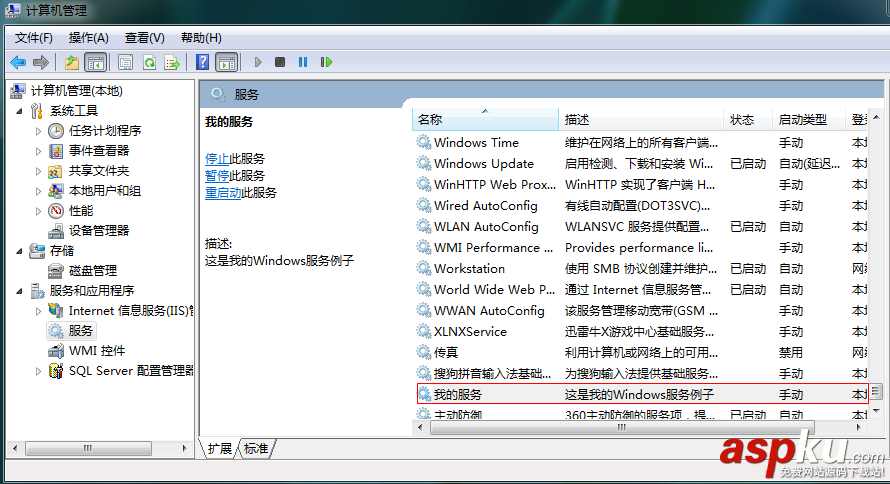Switch to the 扩展 tab
Screen dimensions: 890x484
click(x=220, y=449)
